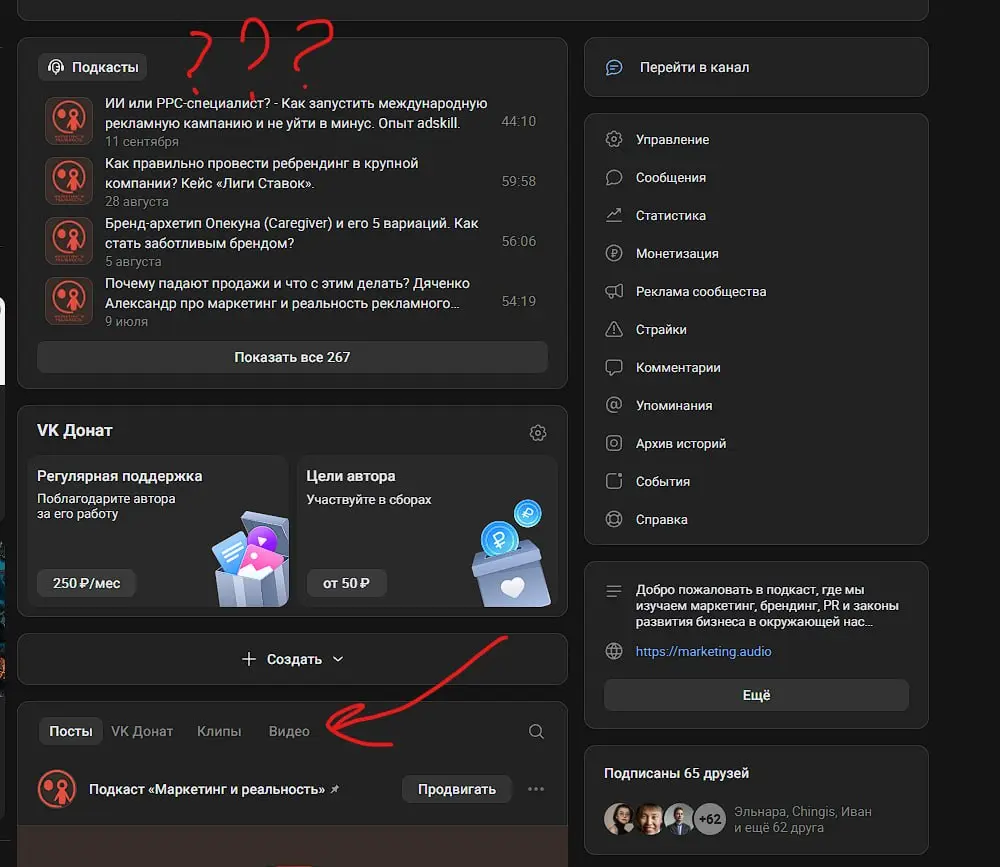Click the plus icon beside Создать
This screenshot has width=1000, height=867.
click(x=249, y=659)
